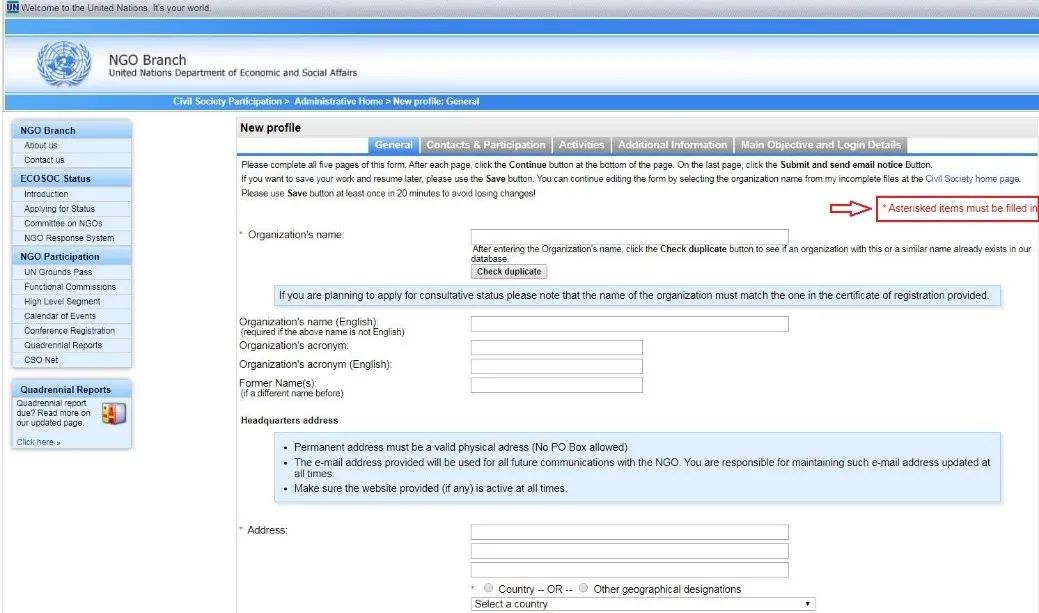Focus the third Address line field

pos(629,570)
